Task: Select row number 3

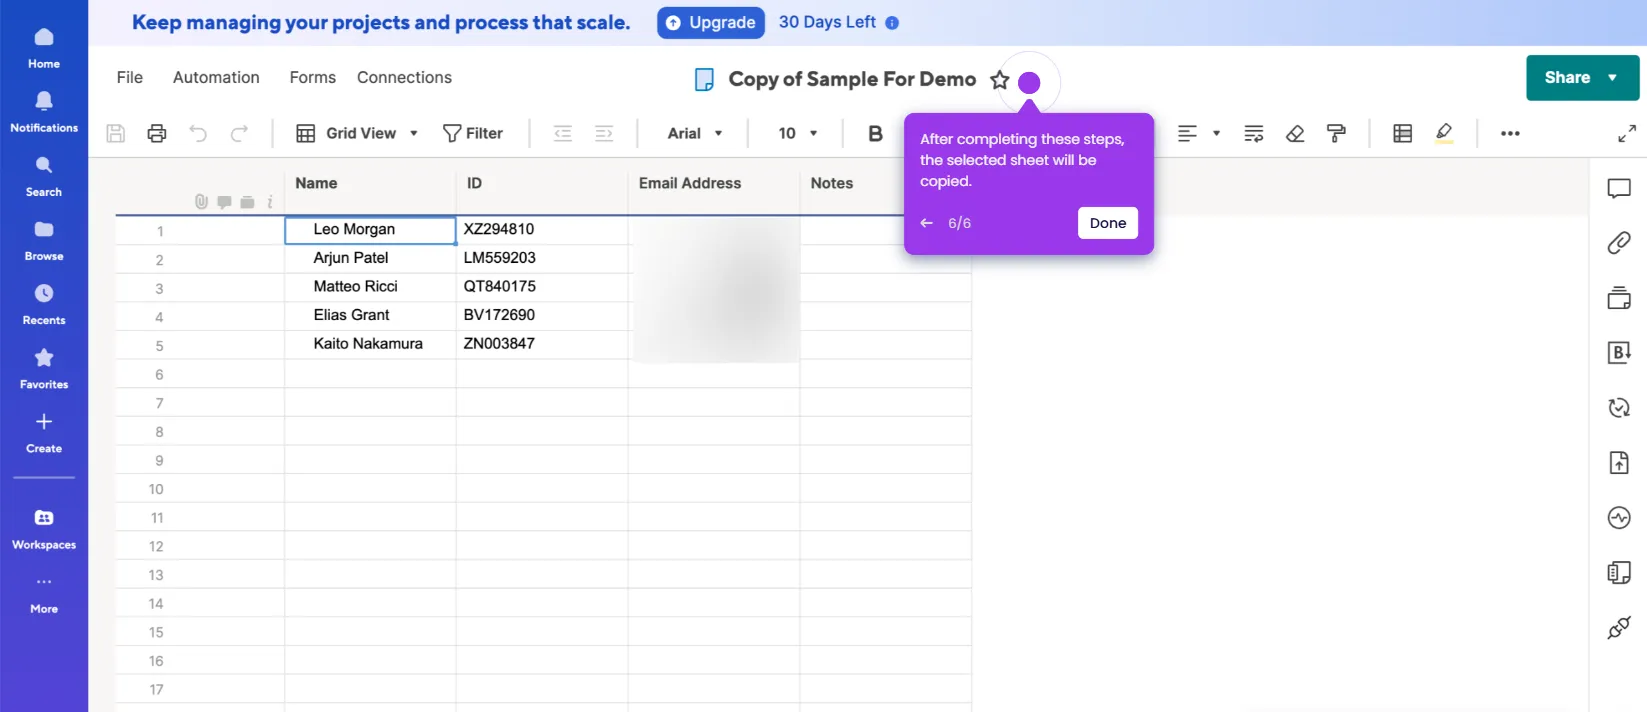Action: (159, 289)
